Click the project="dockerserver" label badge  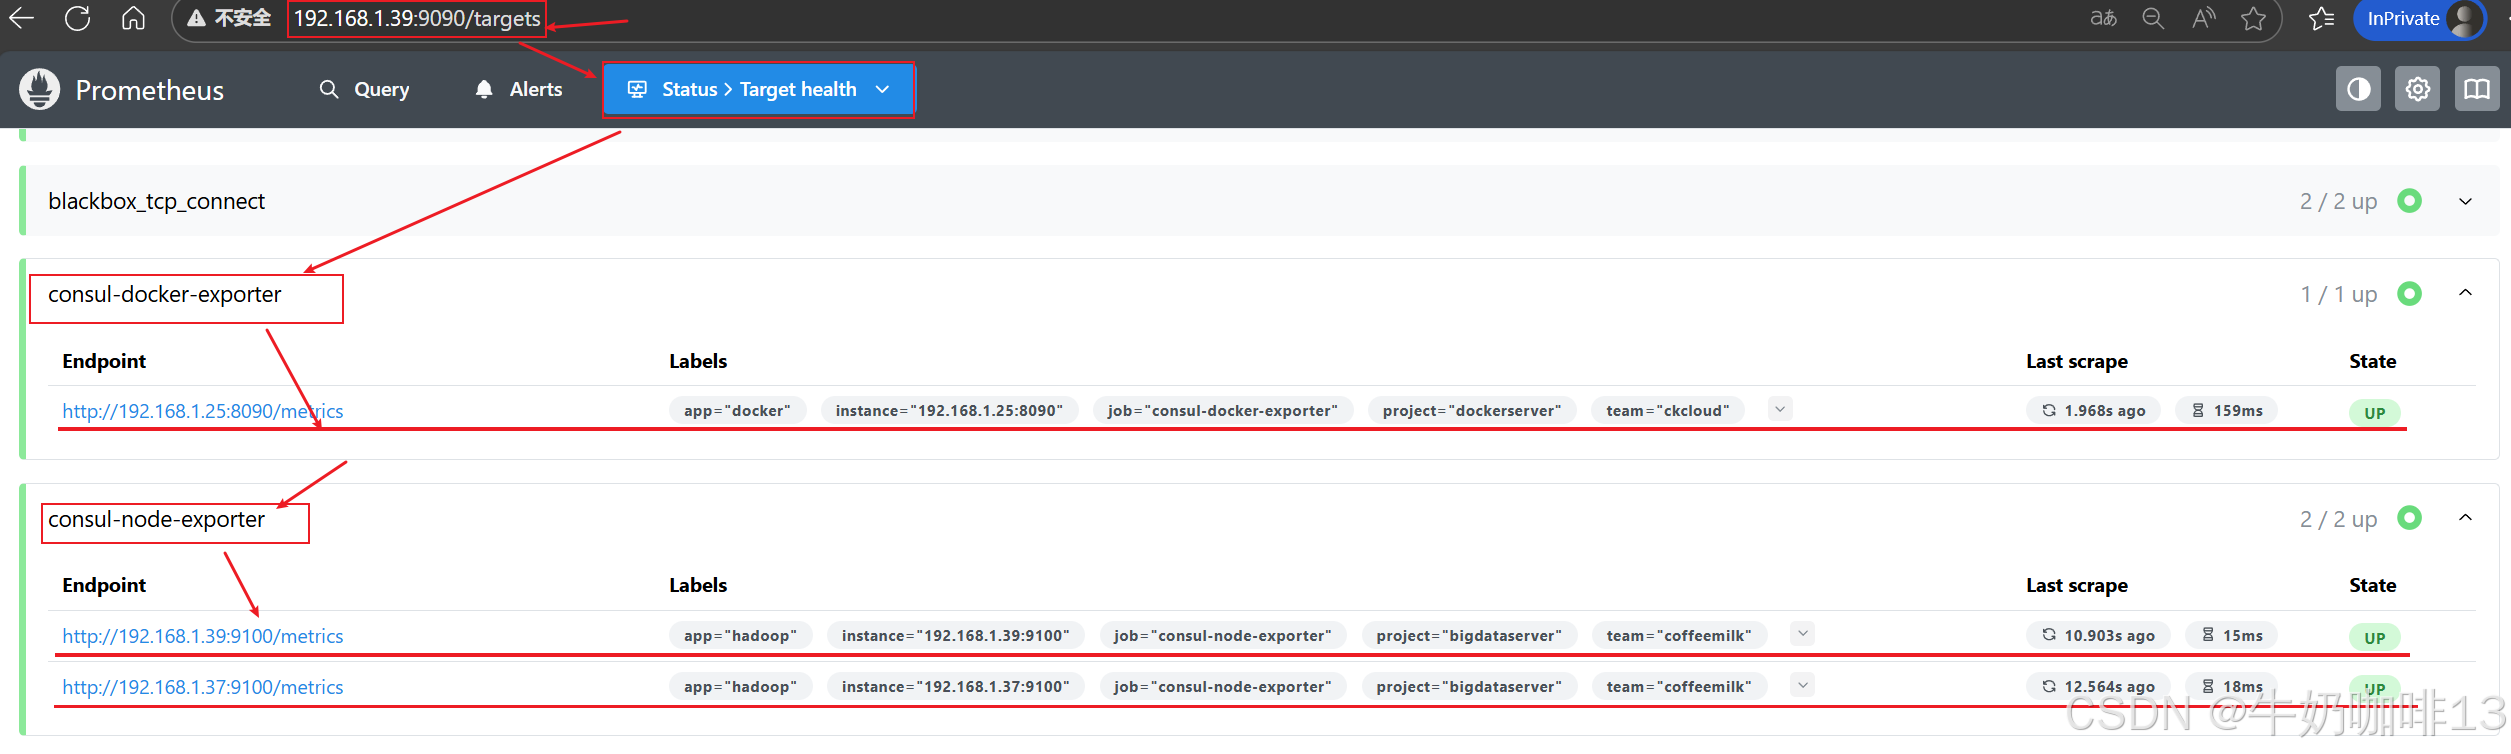click(1472, 411)
